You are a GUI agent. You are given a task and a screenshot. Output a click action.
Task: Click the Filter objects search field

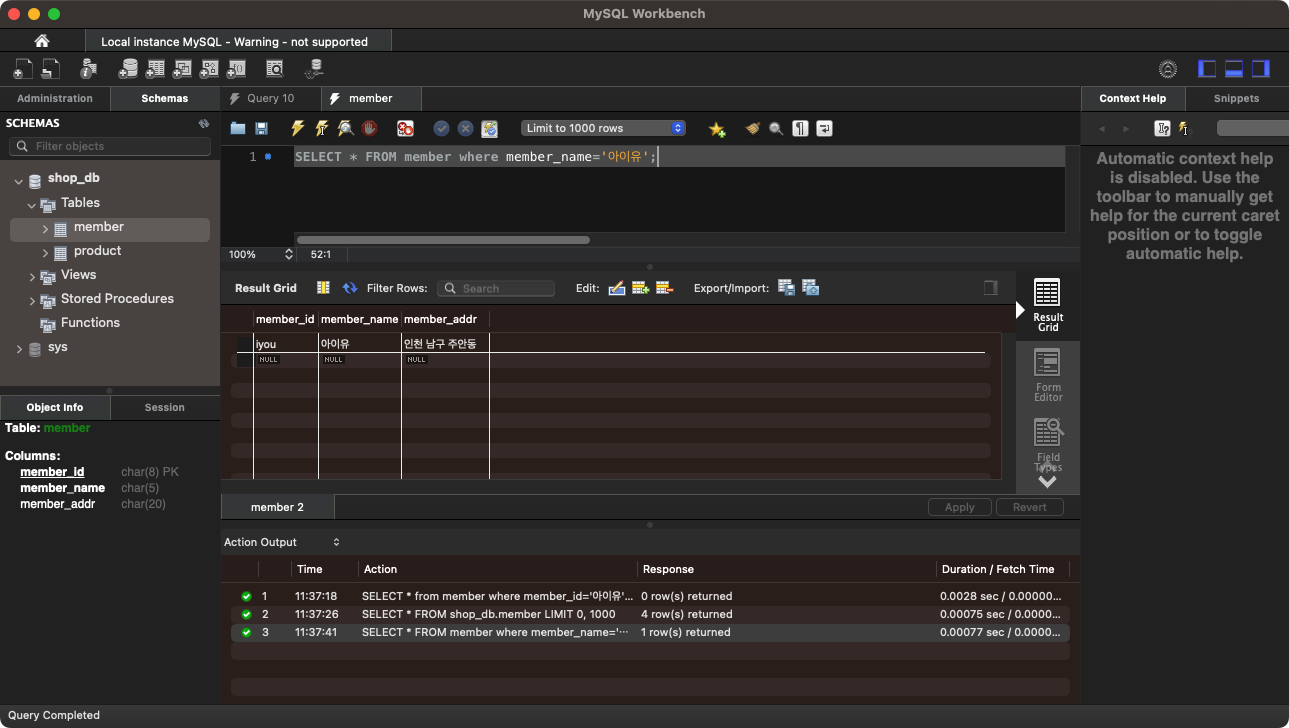(110, 146)
